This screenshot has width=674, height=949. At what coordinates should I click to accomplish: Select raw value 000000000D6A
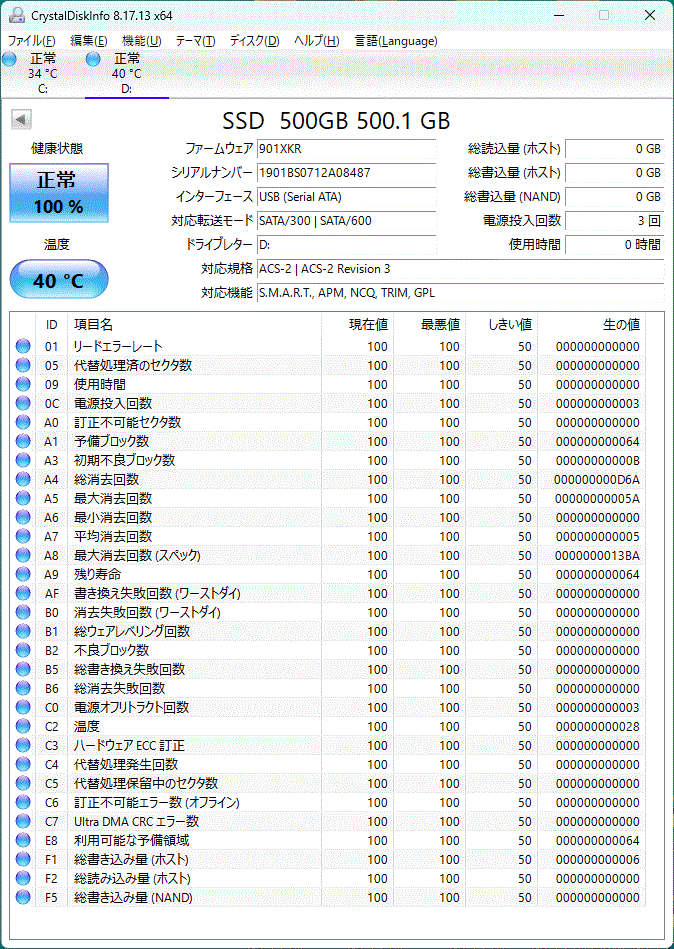point(597,479)
